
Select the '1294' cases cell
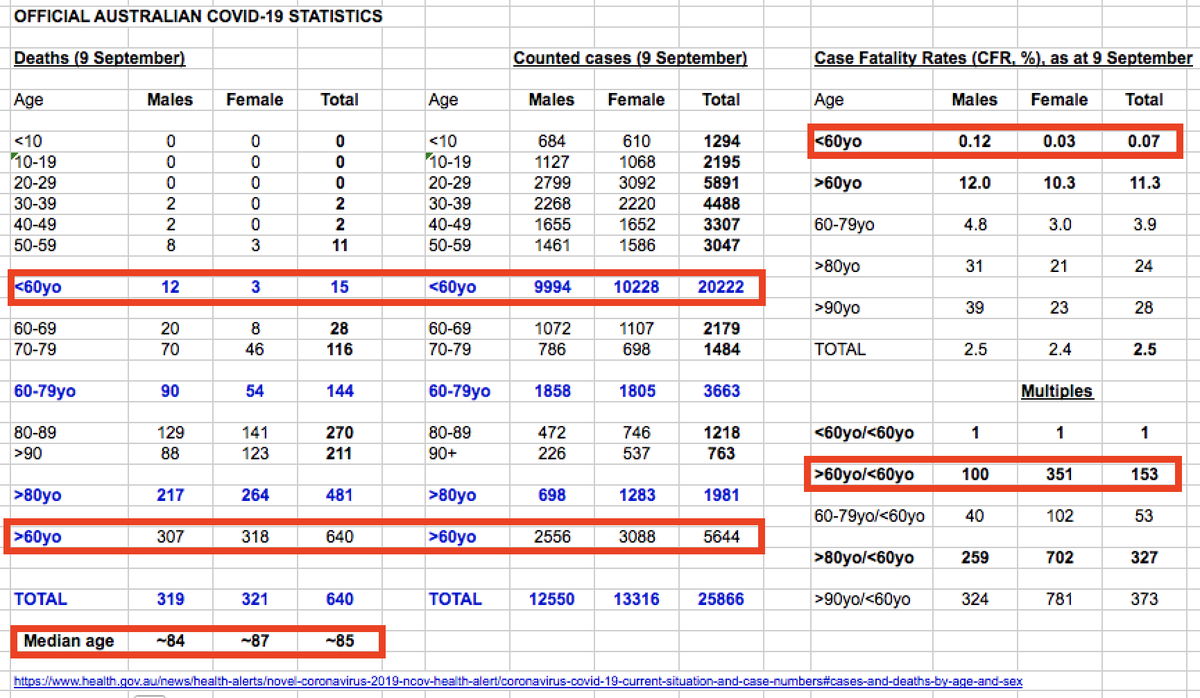tap(720, 141)
